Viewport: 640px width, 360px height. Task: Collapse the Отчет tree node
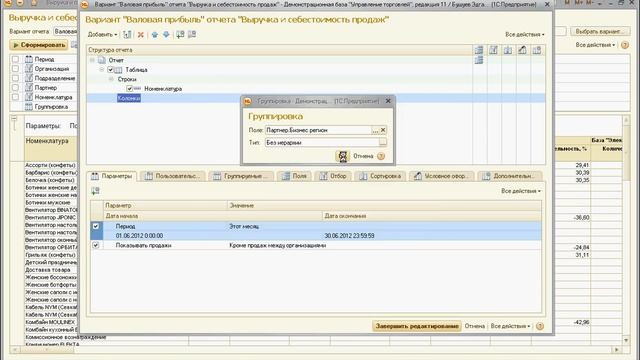[x=92, y=60]
